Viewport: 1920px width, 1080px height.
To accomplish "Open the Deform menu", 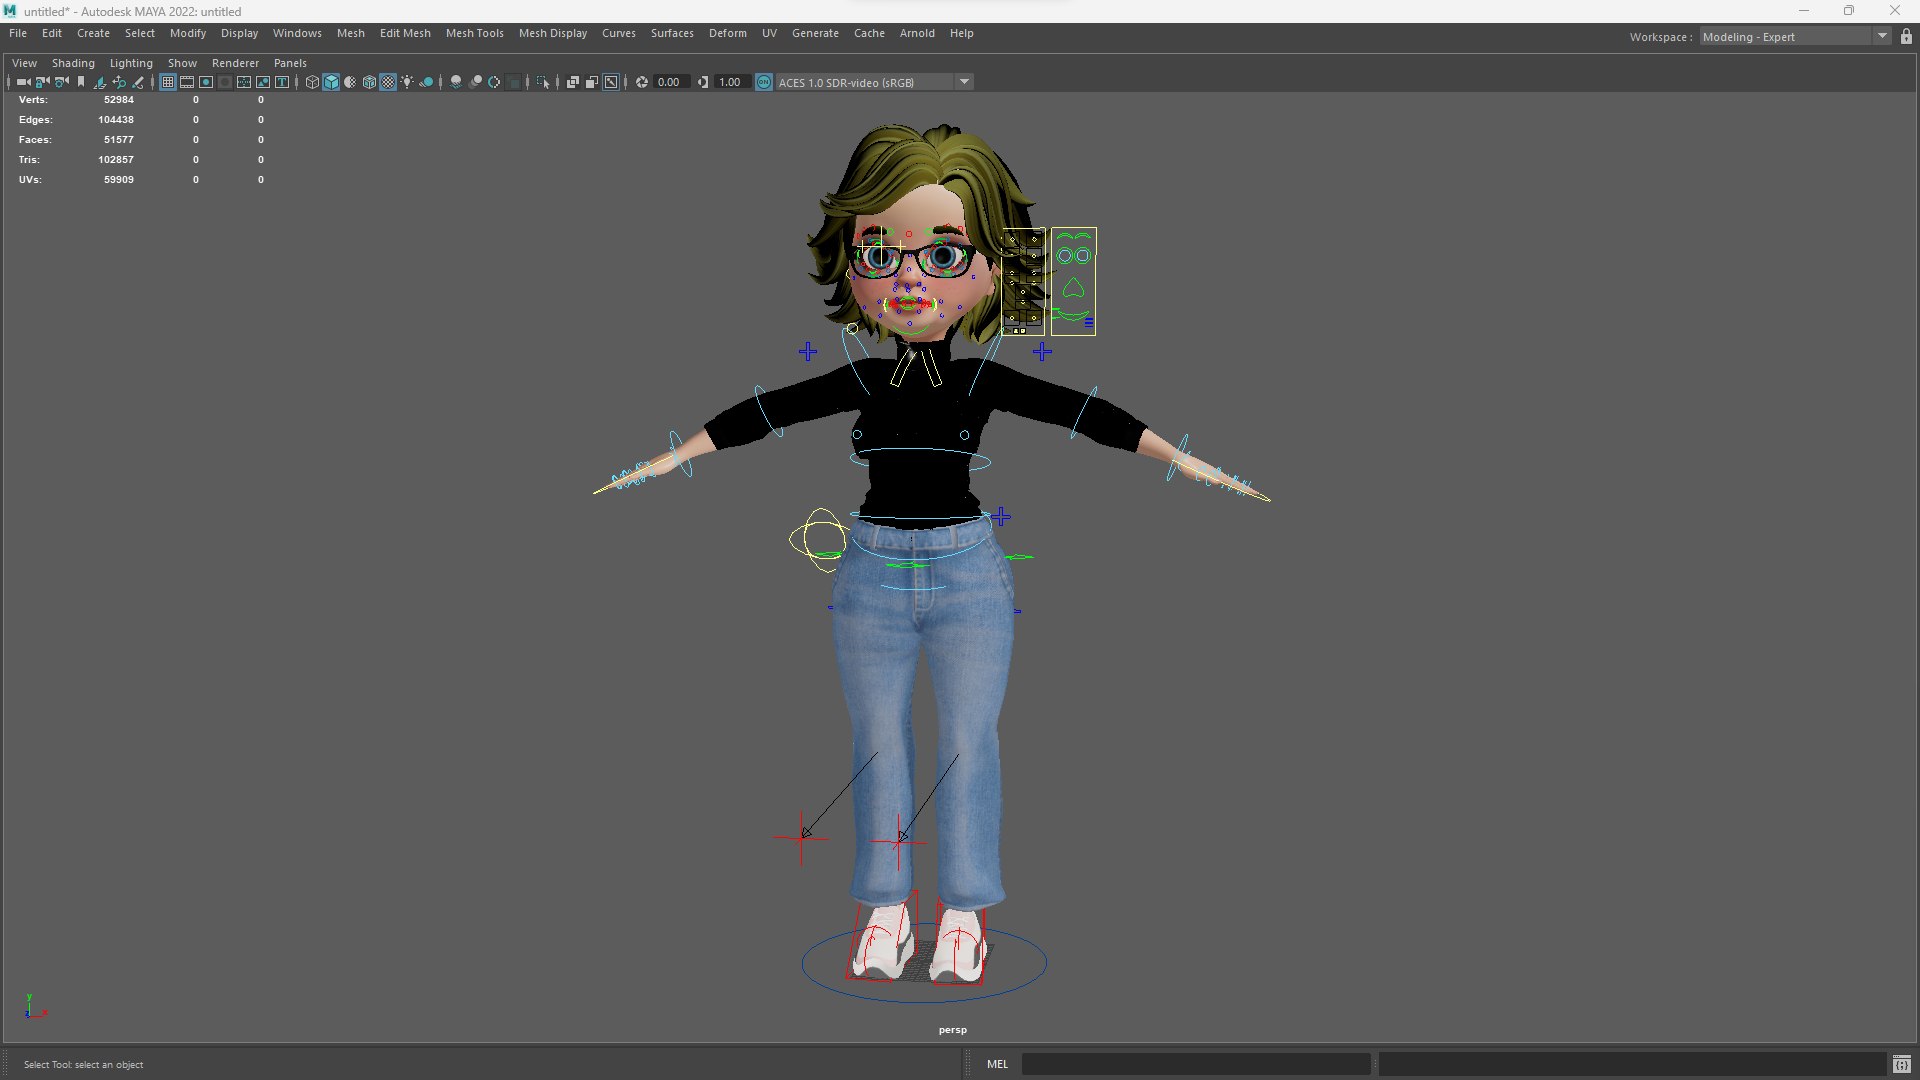I will 727,33.
